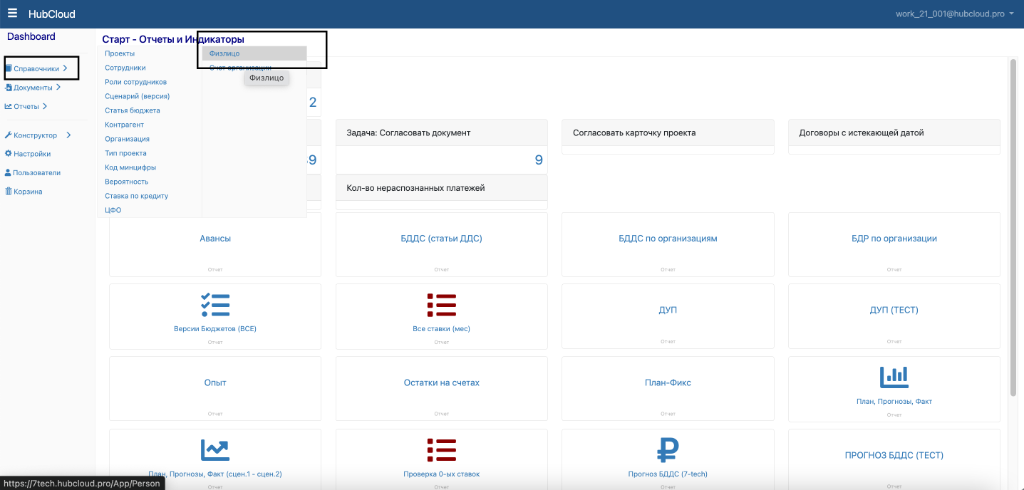Open the Авансы report tile
1024x490 pixels.
pyautogui.click(x=215, y=239)
